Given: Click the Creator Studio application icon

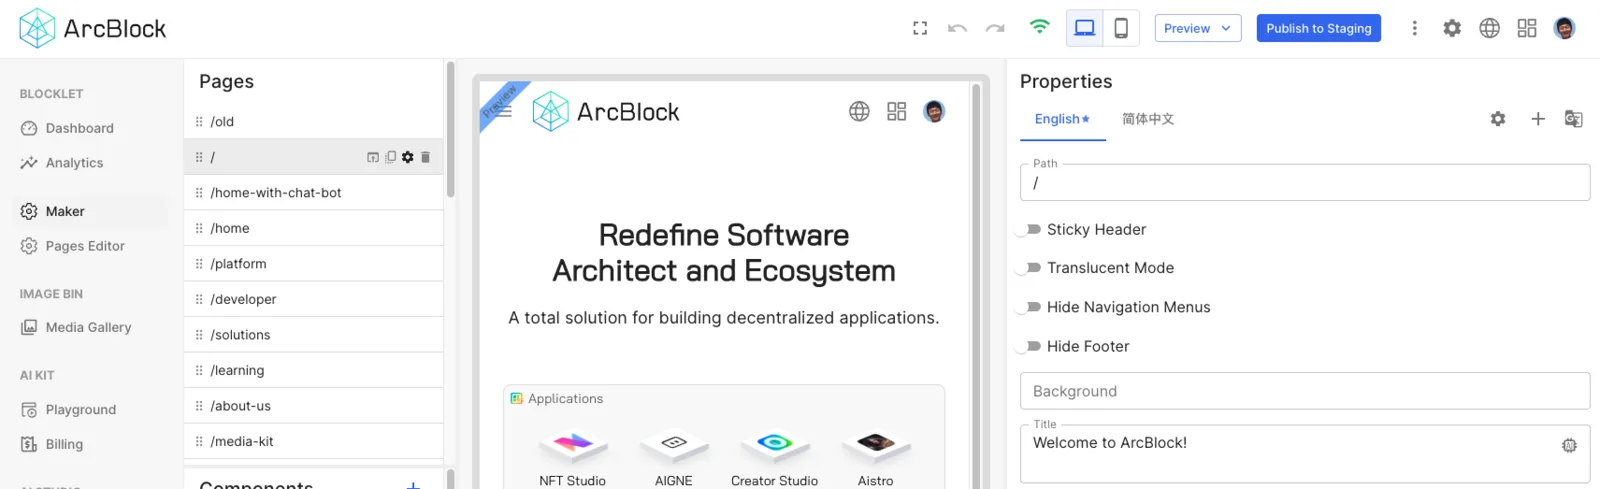Looking at the screenshot, I should pyautogui.click(x=775, y=443).
